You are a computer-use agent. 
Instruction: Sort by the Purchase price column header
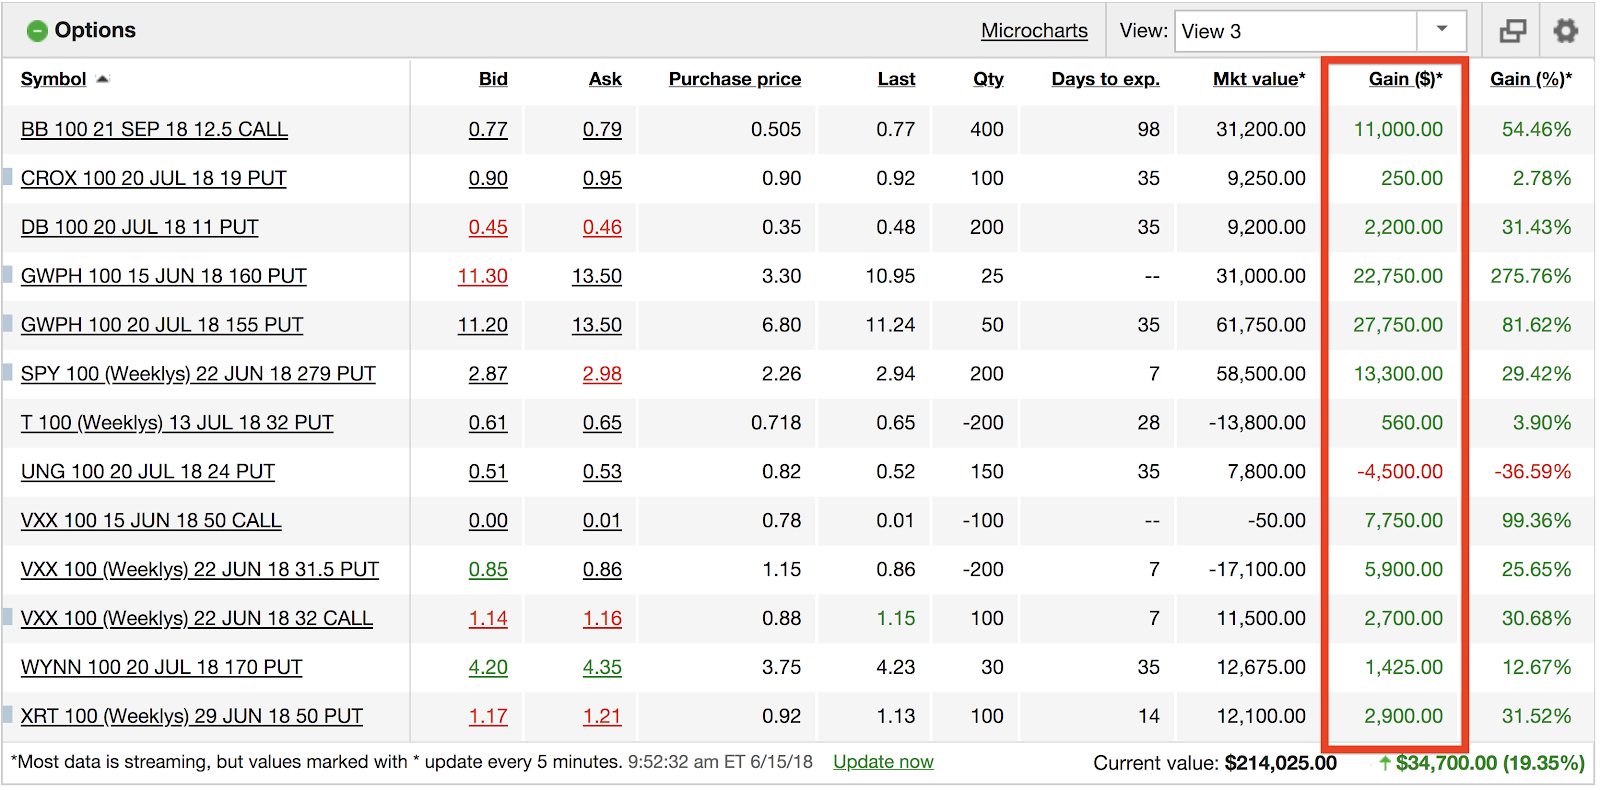click(x=735, y=79)
